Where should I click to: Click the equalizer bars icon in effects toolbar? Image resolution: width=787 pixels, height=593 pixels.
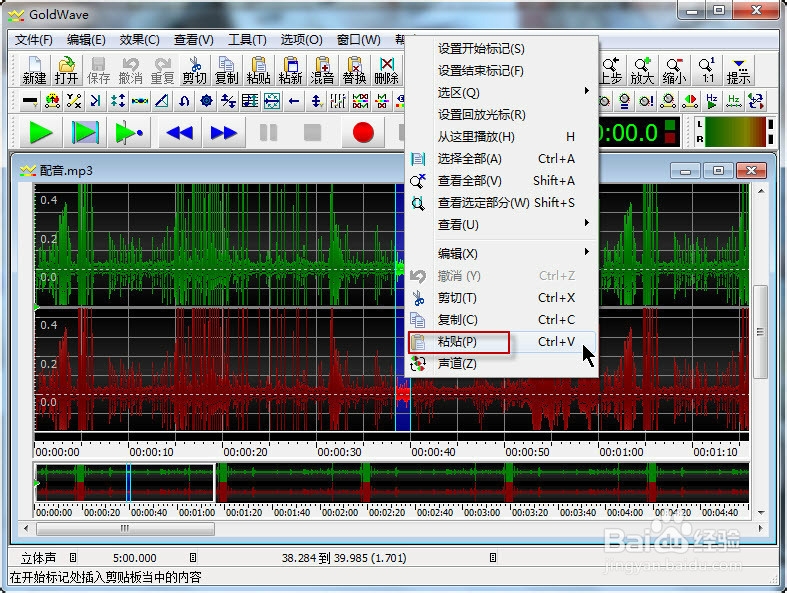[x=338, y=101]
